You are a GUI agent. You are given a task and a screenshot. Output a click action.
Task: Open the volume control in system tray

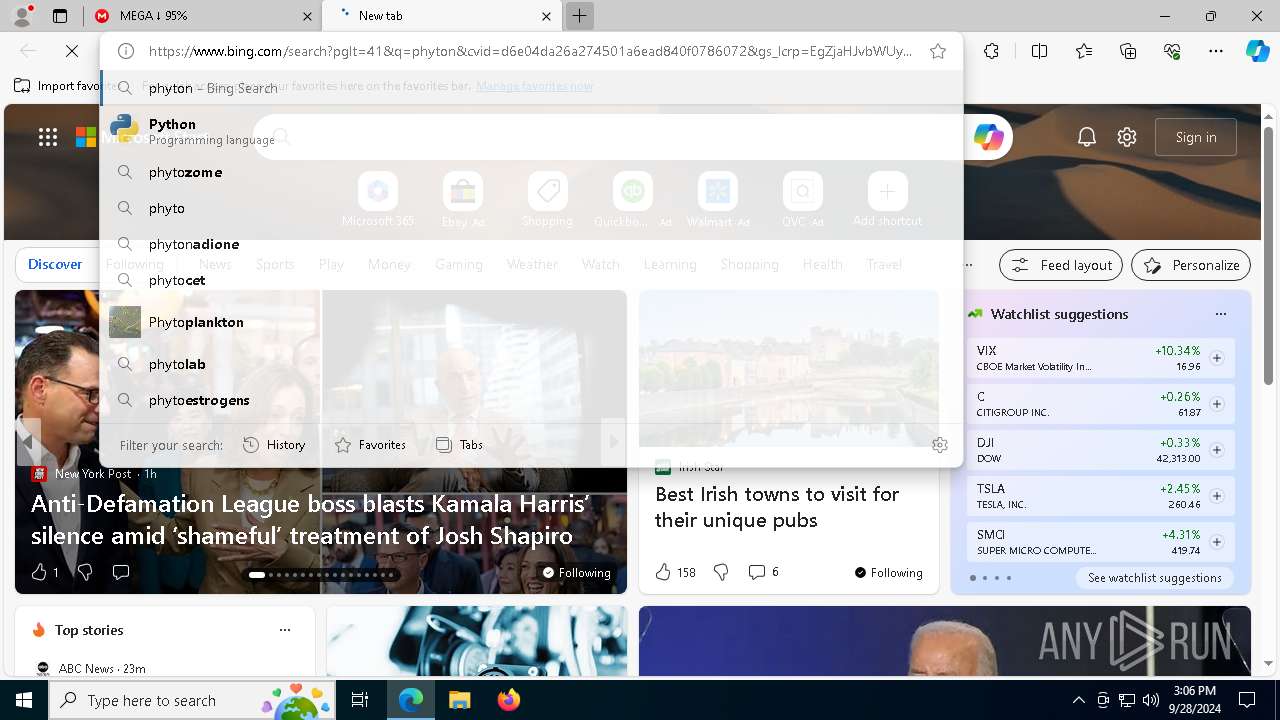tap(1151, 700)
